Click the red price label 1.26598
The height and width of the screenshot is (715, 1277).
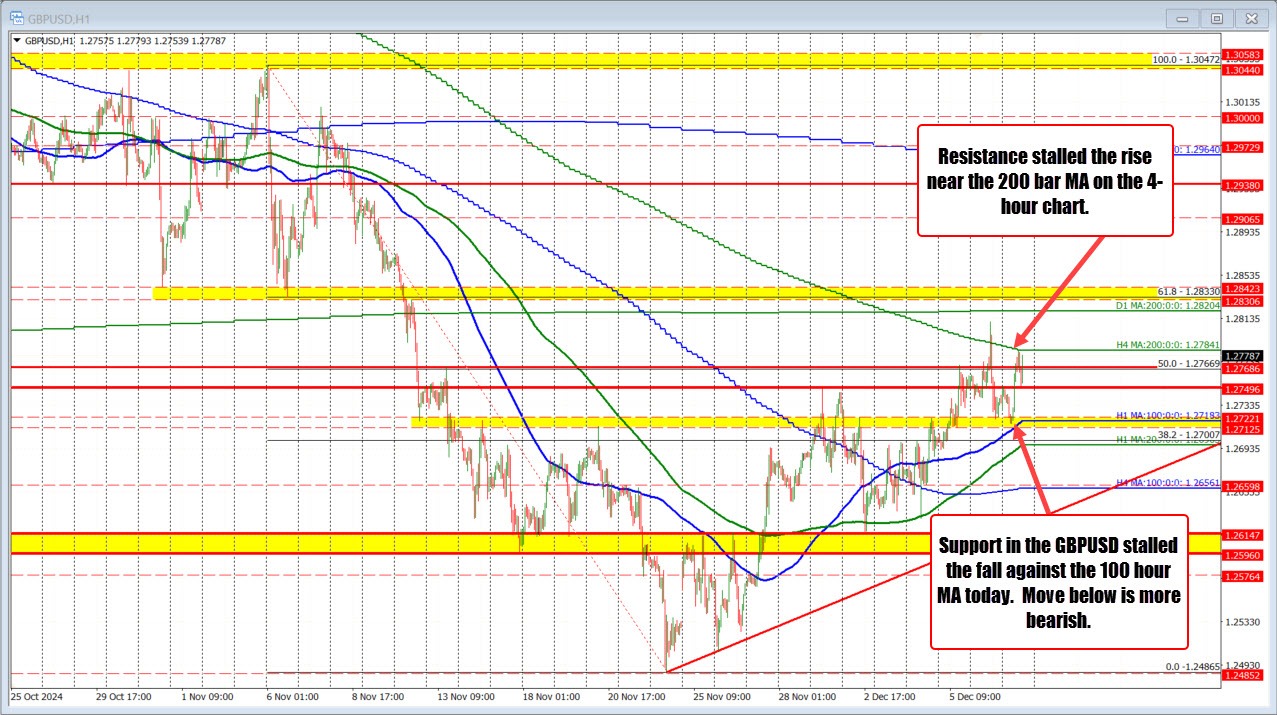(x=1244, y=486)
